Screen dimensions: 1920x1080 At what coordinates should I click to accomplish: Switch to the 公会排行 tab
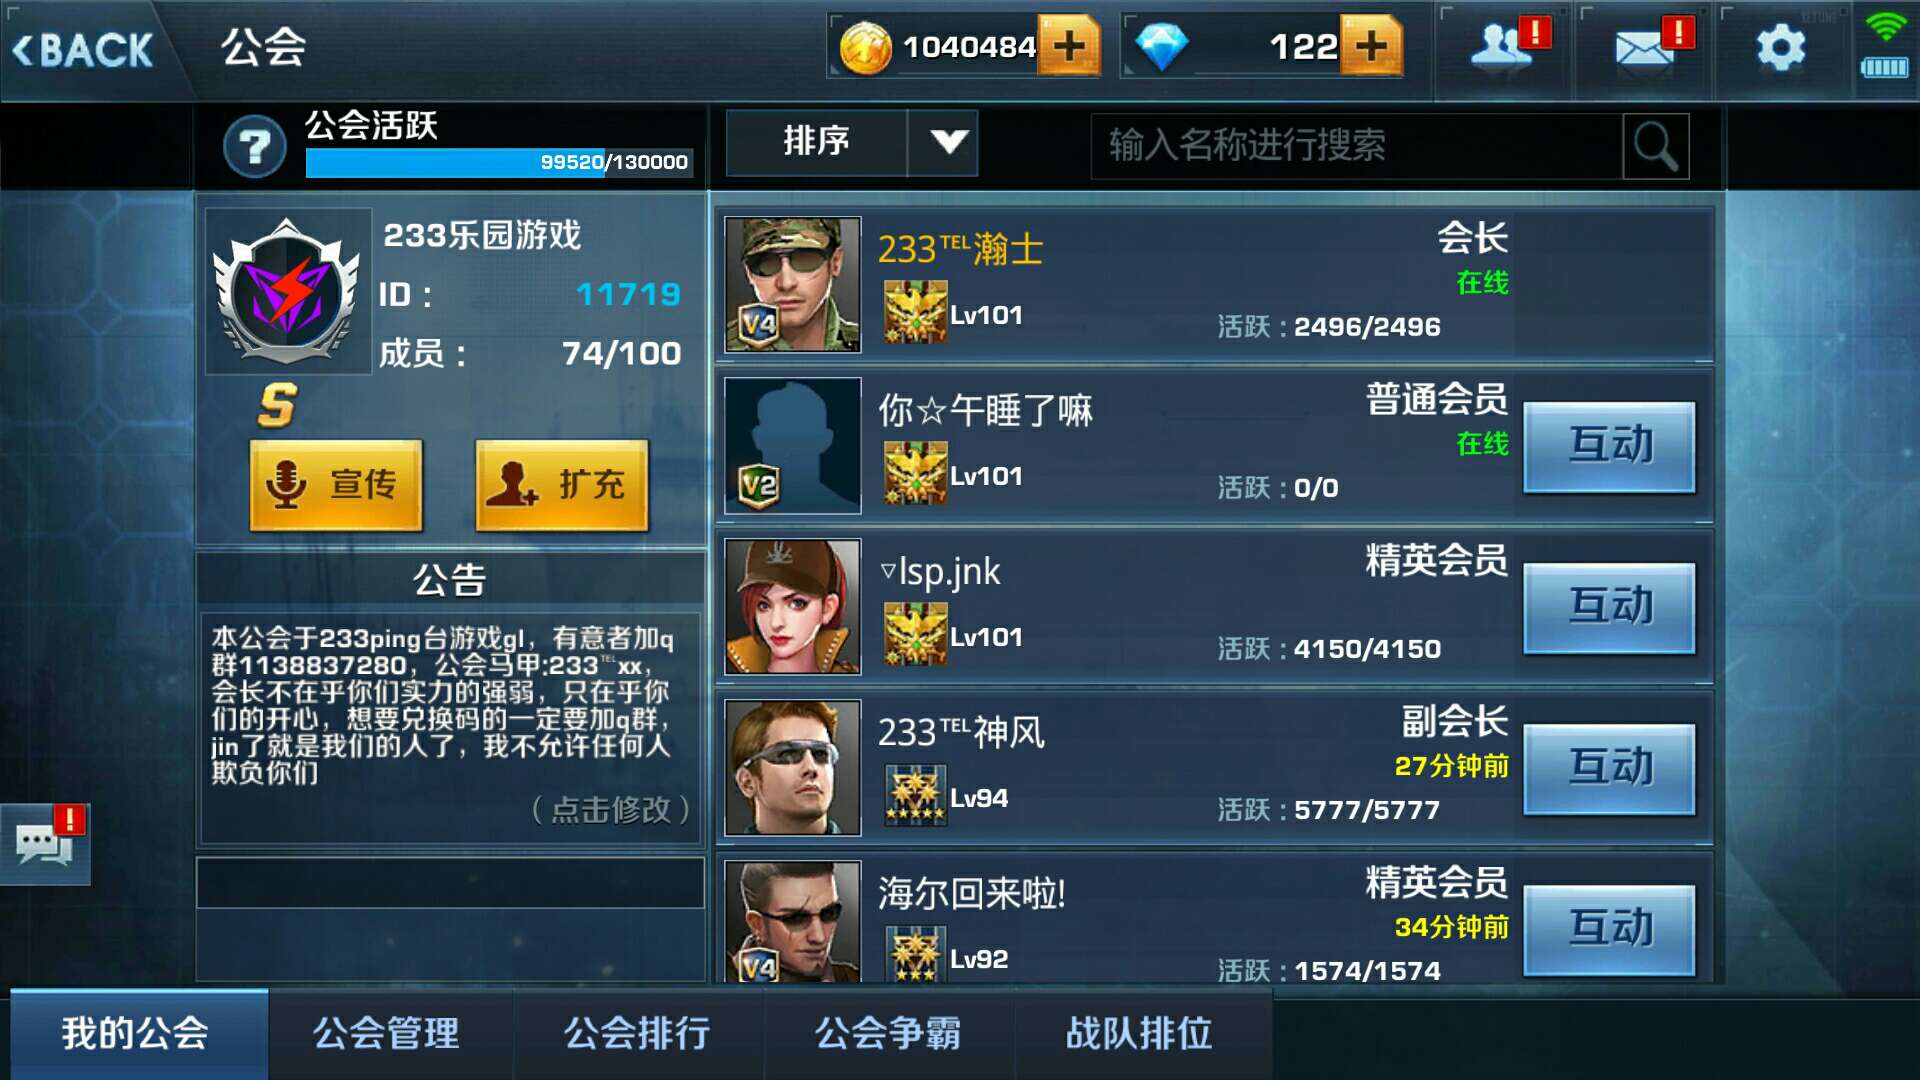(637, 1034)
